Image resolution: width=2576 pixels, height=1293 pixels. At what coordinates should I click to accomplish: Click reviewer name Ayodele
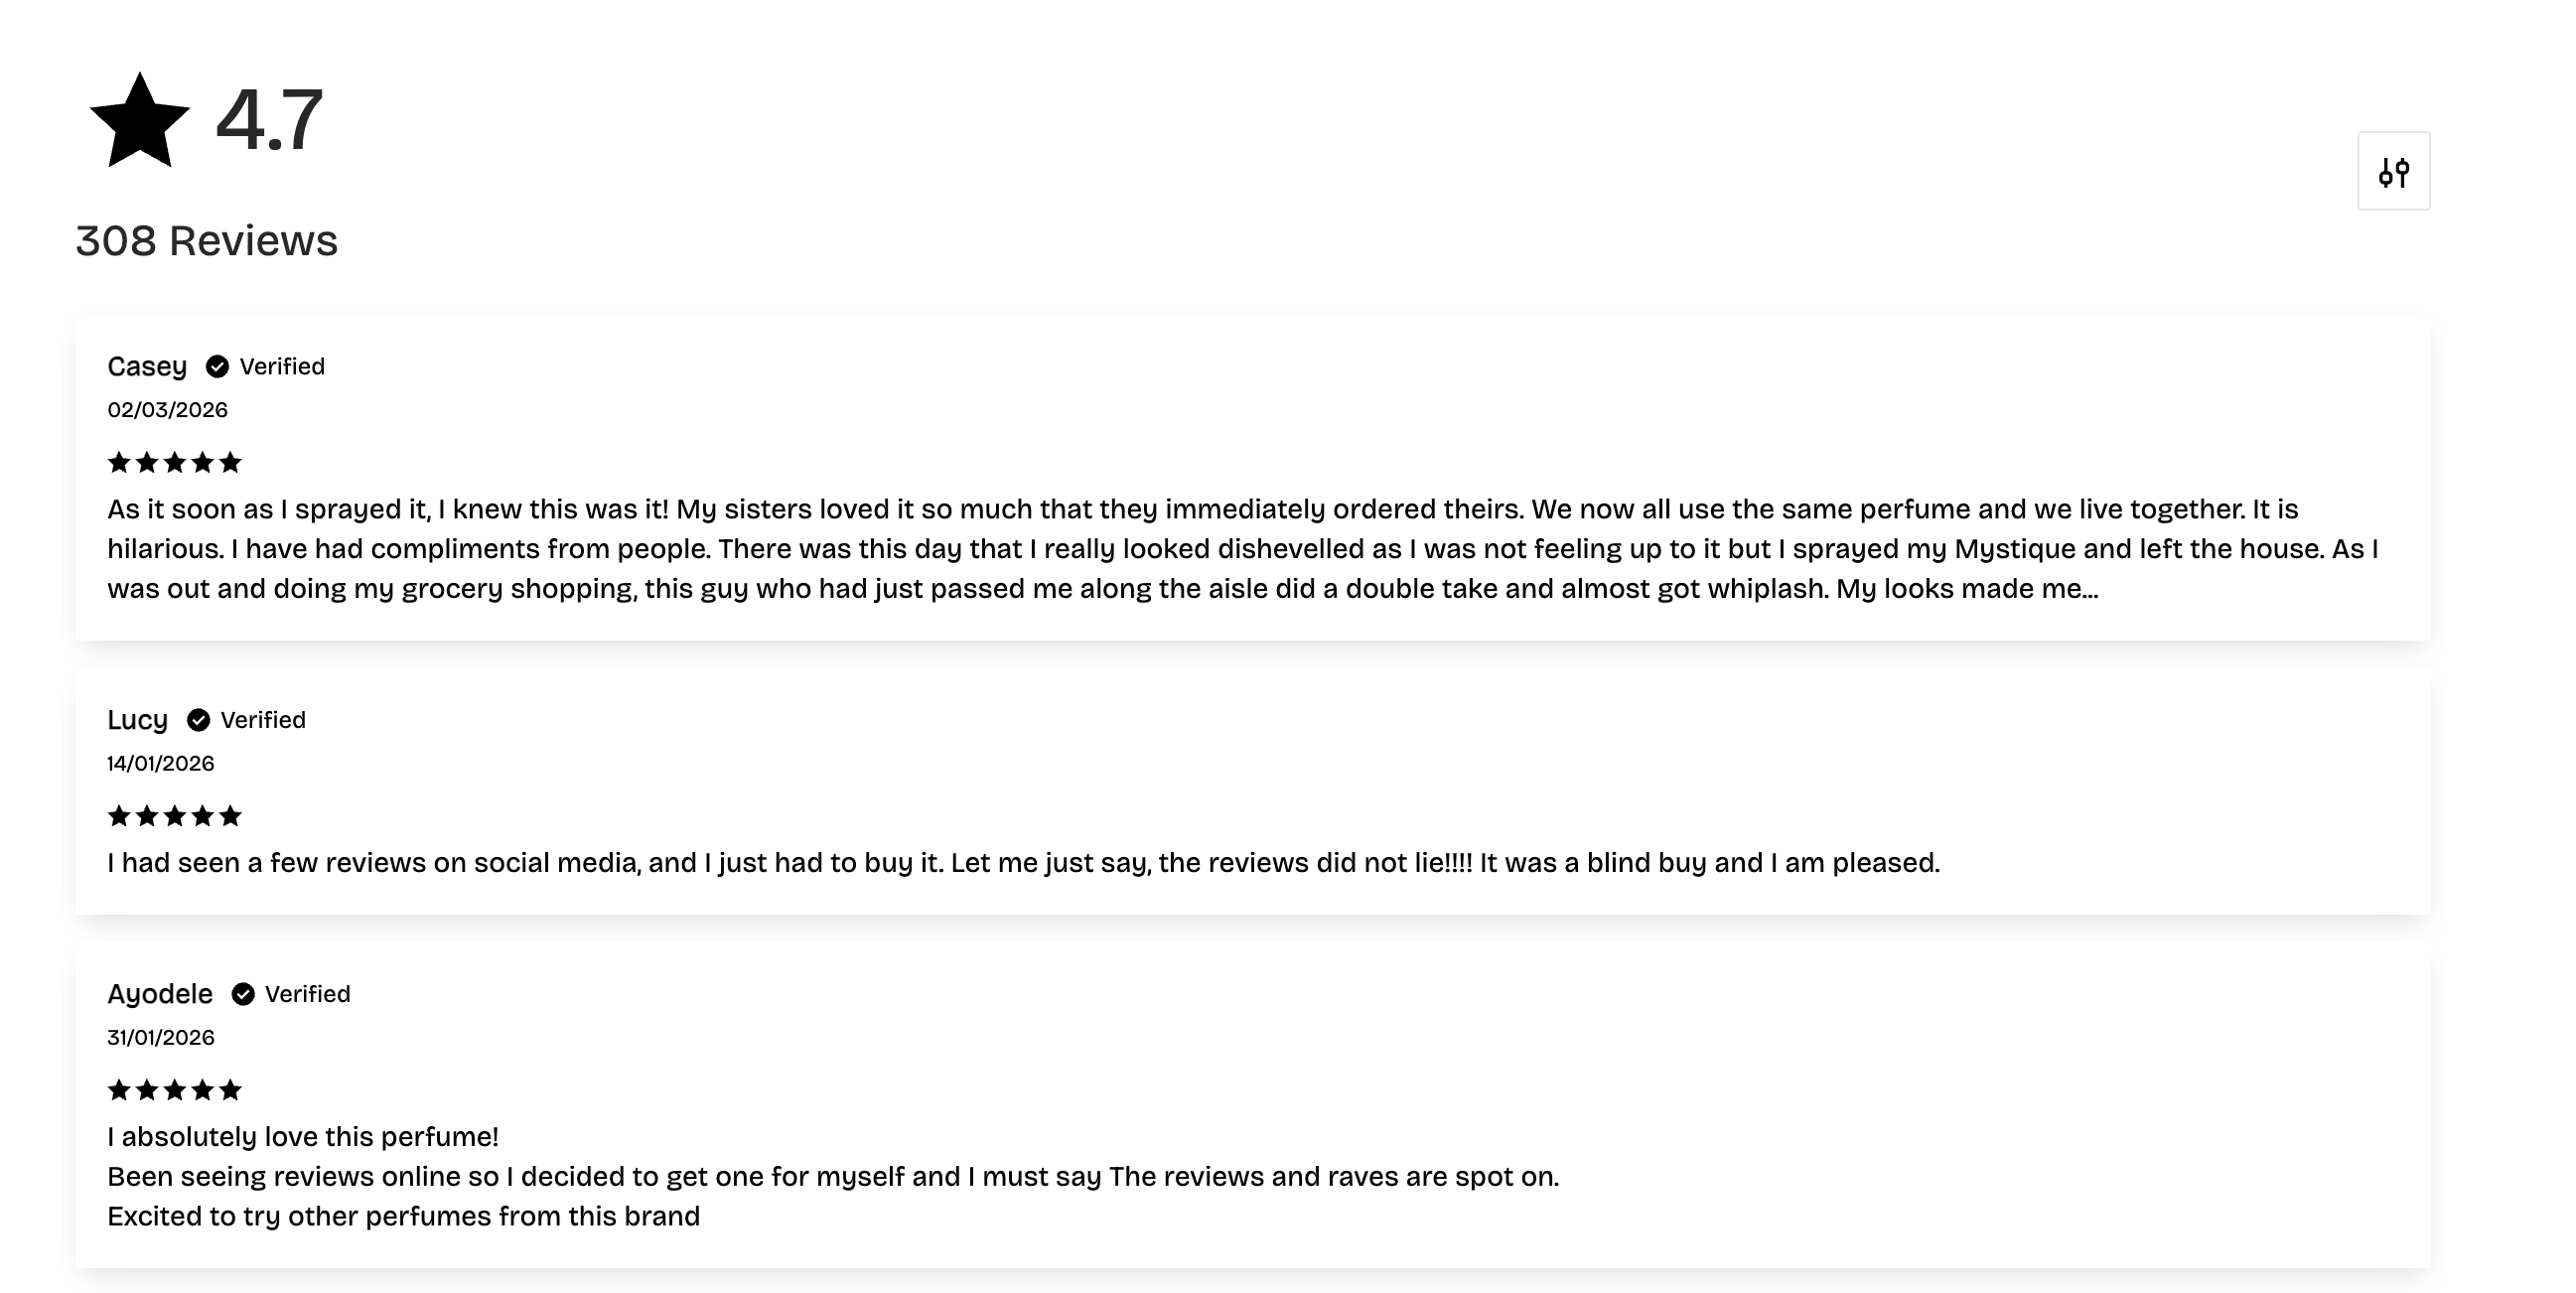tap(160, 994)
